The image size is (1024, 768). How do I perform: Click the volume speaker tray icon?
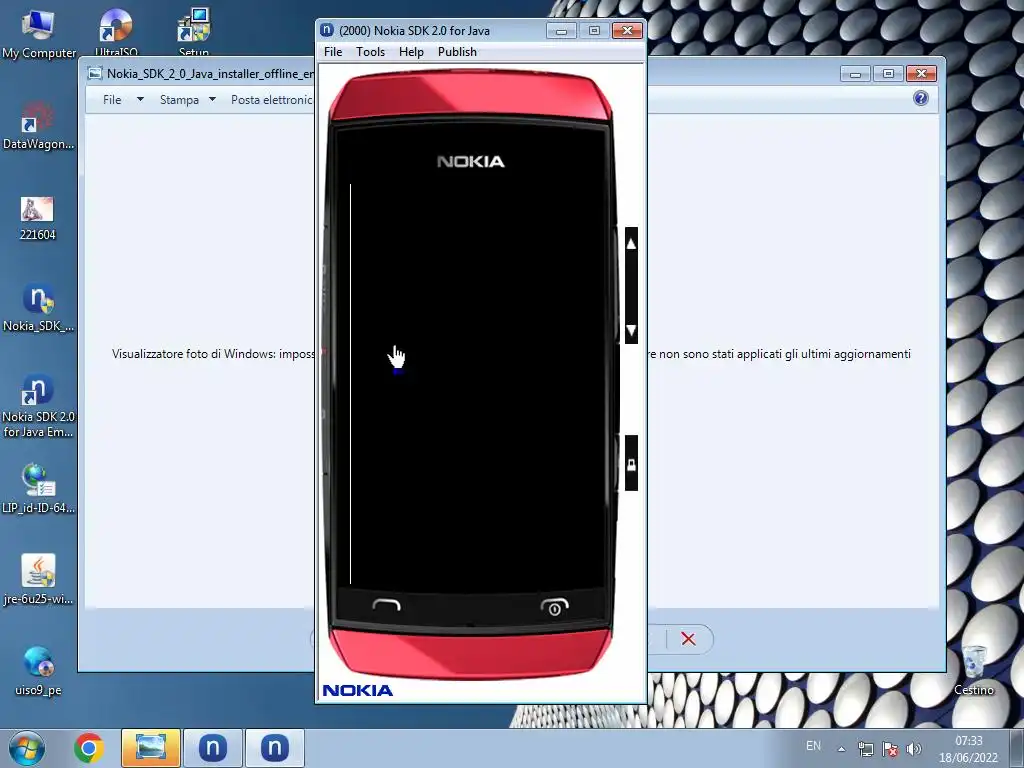[914, 749]
